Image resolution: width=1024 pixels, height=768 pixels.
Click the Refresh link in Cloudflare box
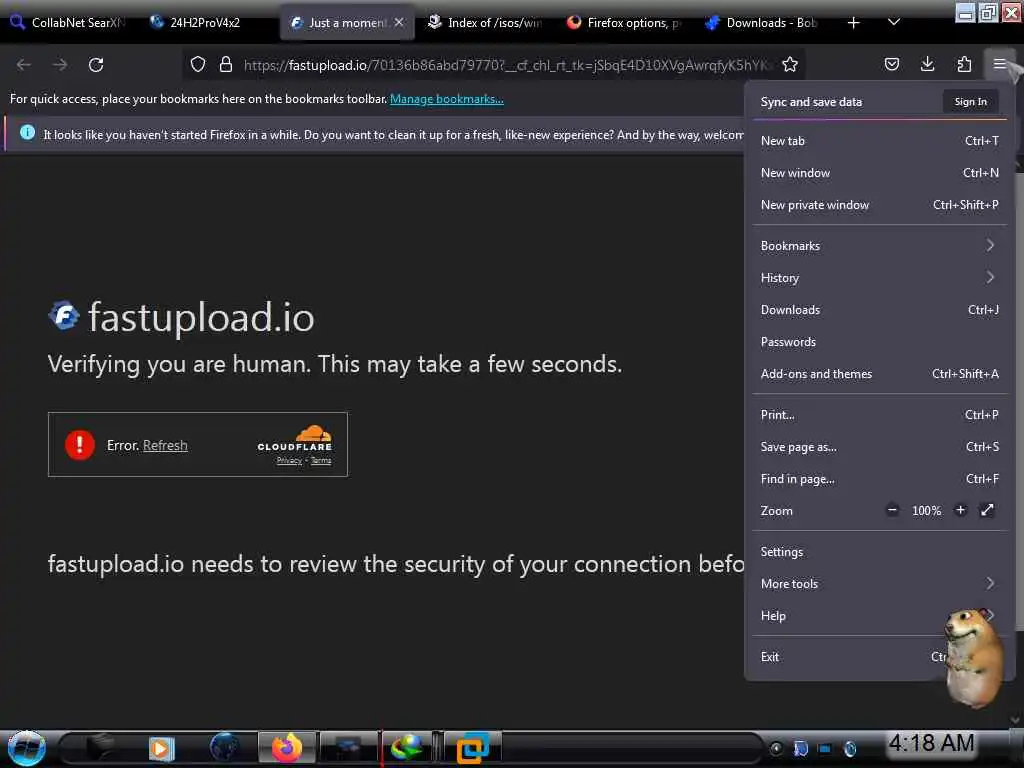165,445
